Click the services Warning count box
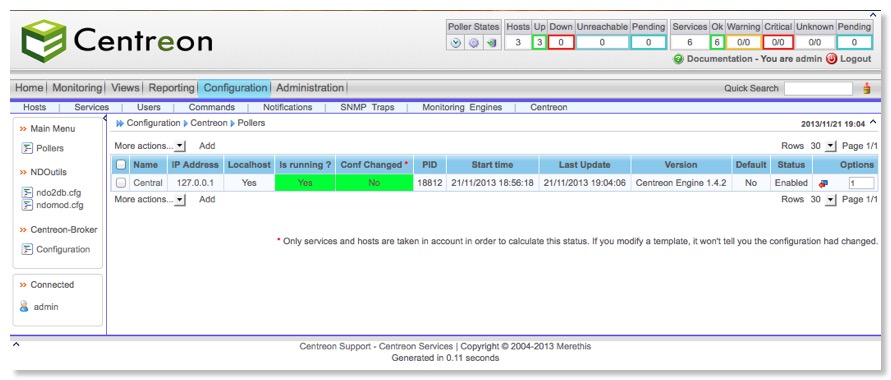The width and height of the screenshot is (891, 380). point(743,43)
